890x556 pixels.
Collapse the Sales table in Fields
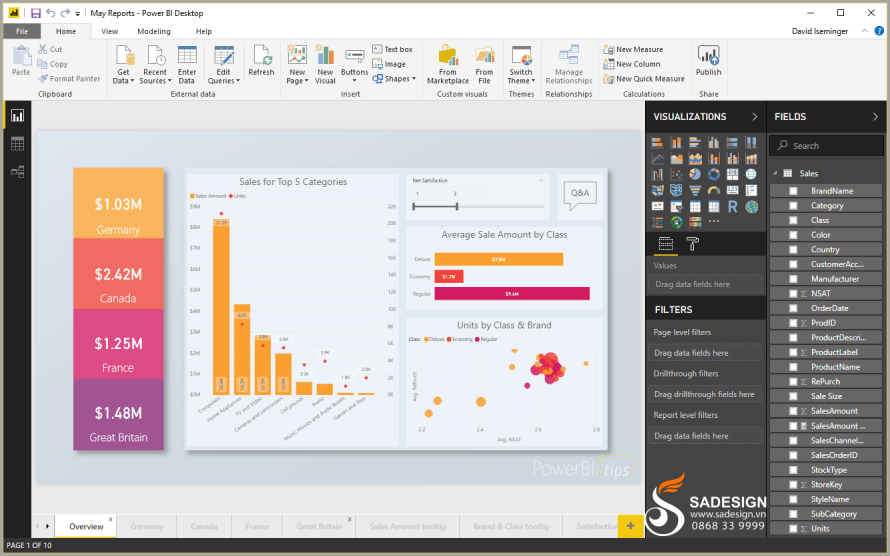coord(775,173)
